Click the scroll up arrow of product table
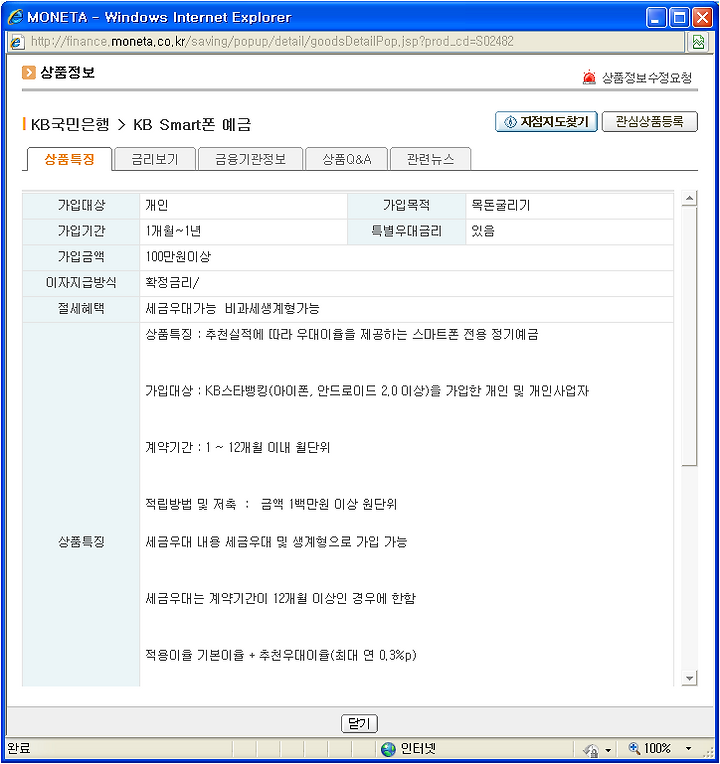The height and width of the screenshot is (764, 720). pos(689,198)
